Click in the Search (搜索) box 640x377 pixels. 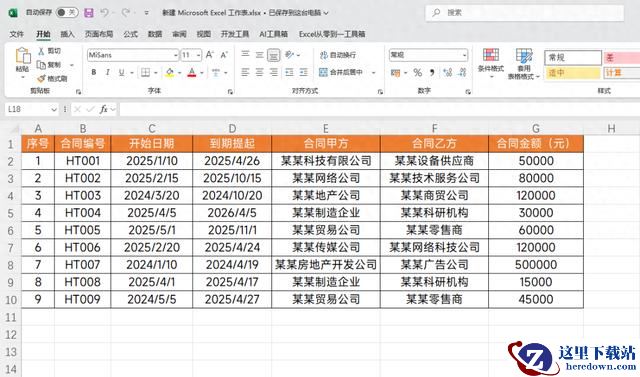point(525,13)
